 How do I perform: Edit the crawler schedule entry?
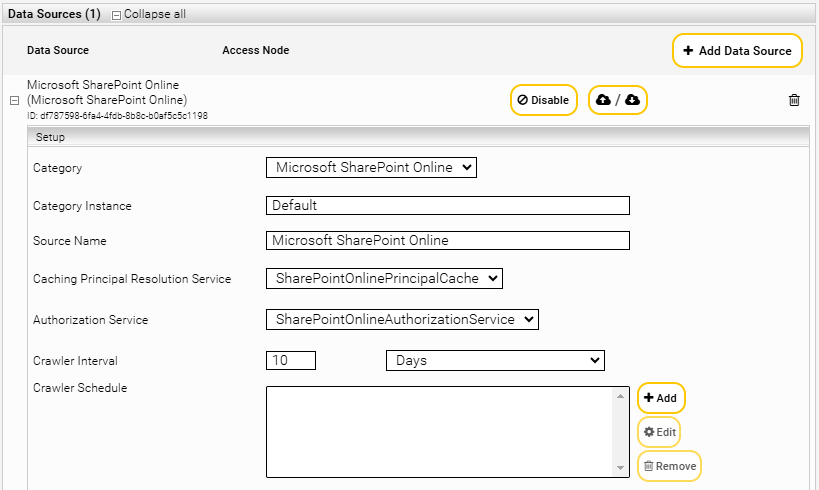(660, 432)
